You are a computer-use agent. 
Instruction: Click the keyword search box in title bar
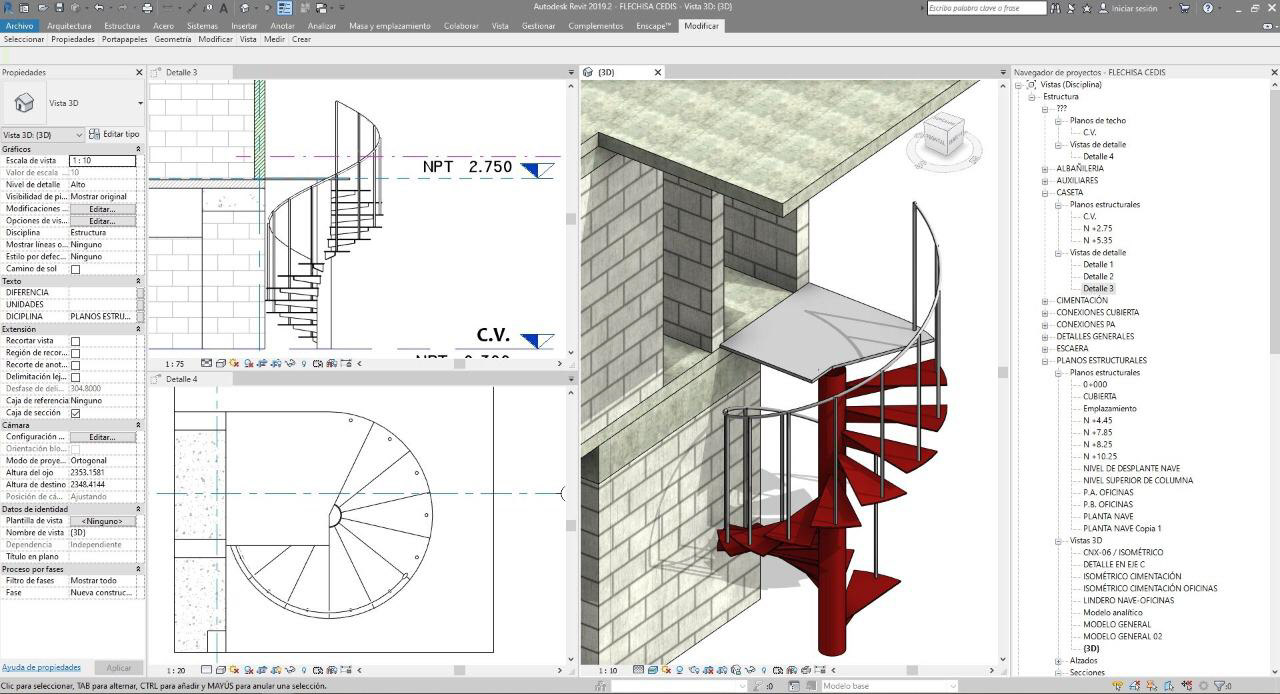point(986,8)
